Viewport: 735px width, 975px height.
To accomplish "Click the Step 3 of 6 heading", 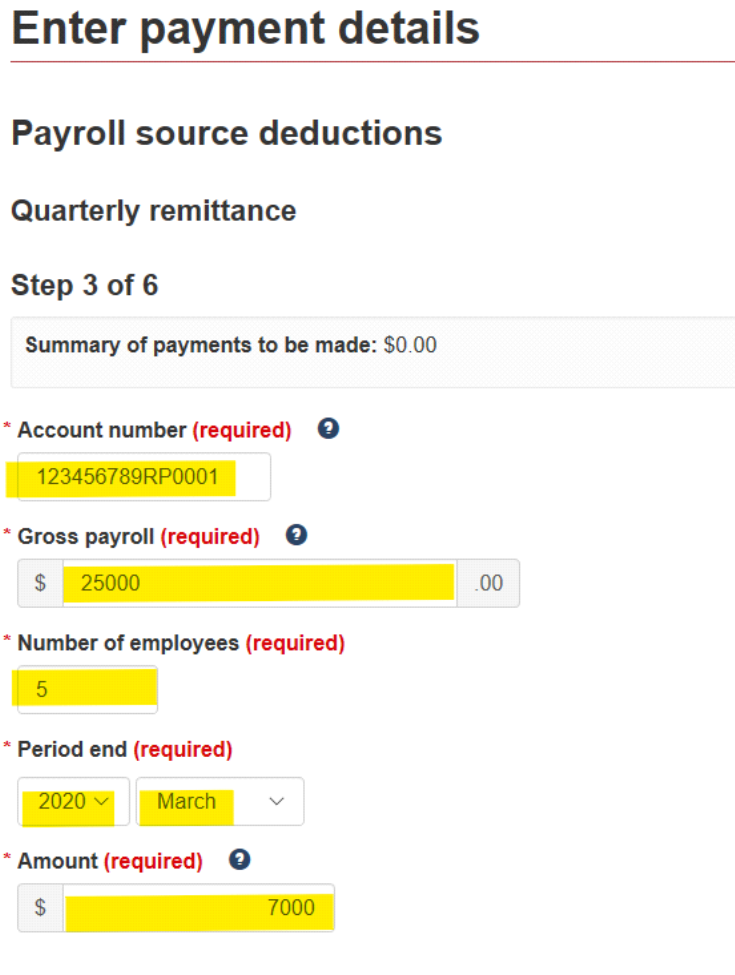I will [x=85, y=285].
